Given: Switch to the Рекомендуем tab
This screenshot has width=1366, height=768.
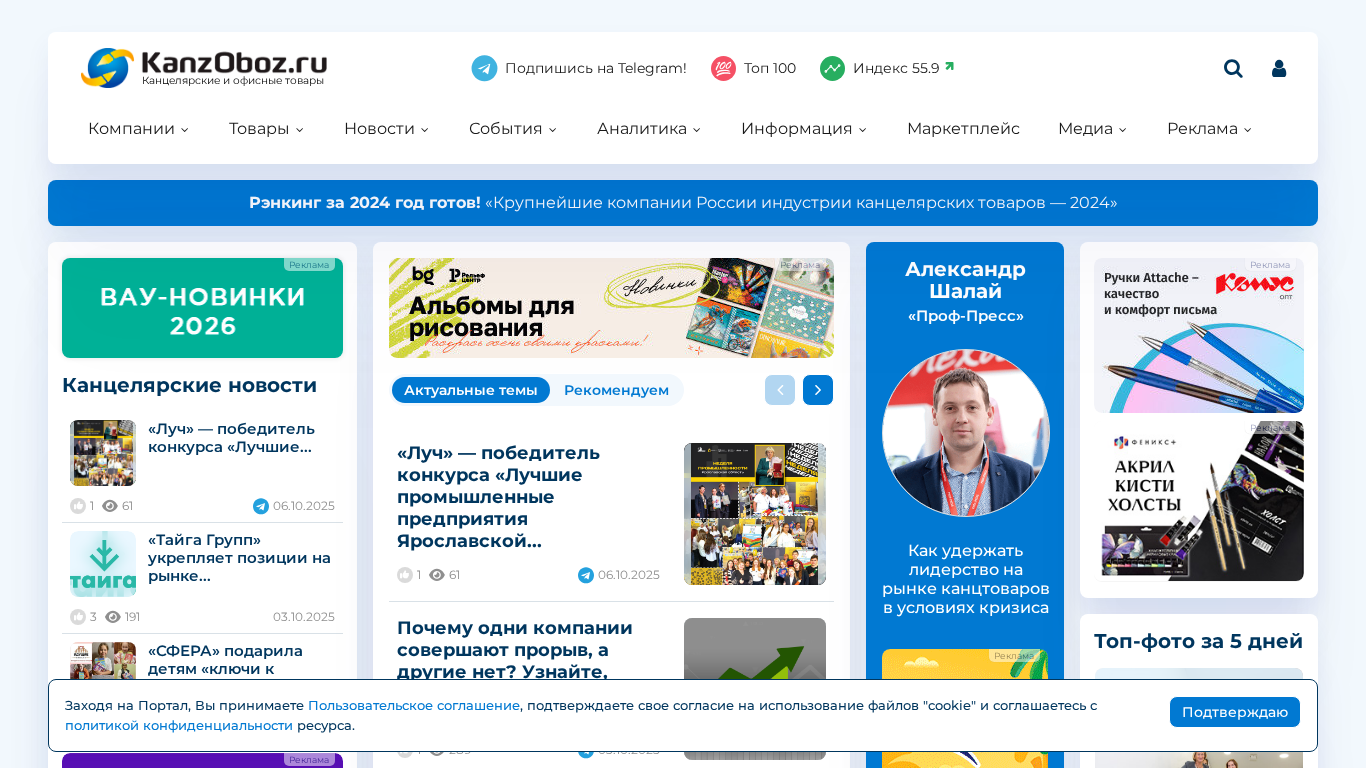Looking at the screenshot, I should click(616, 390).
